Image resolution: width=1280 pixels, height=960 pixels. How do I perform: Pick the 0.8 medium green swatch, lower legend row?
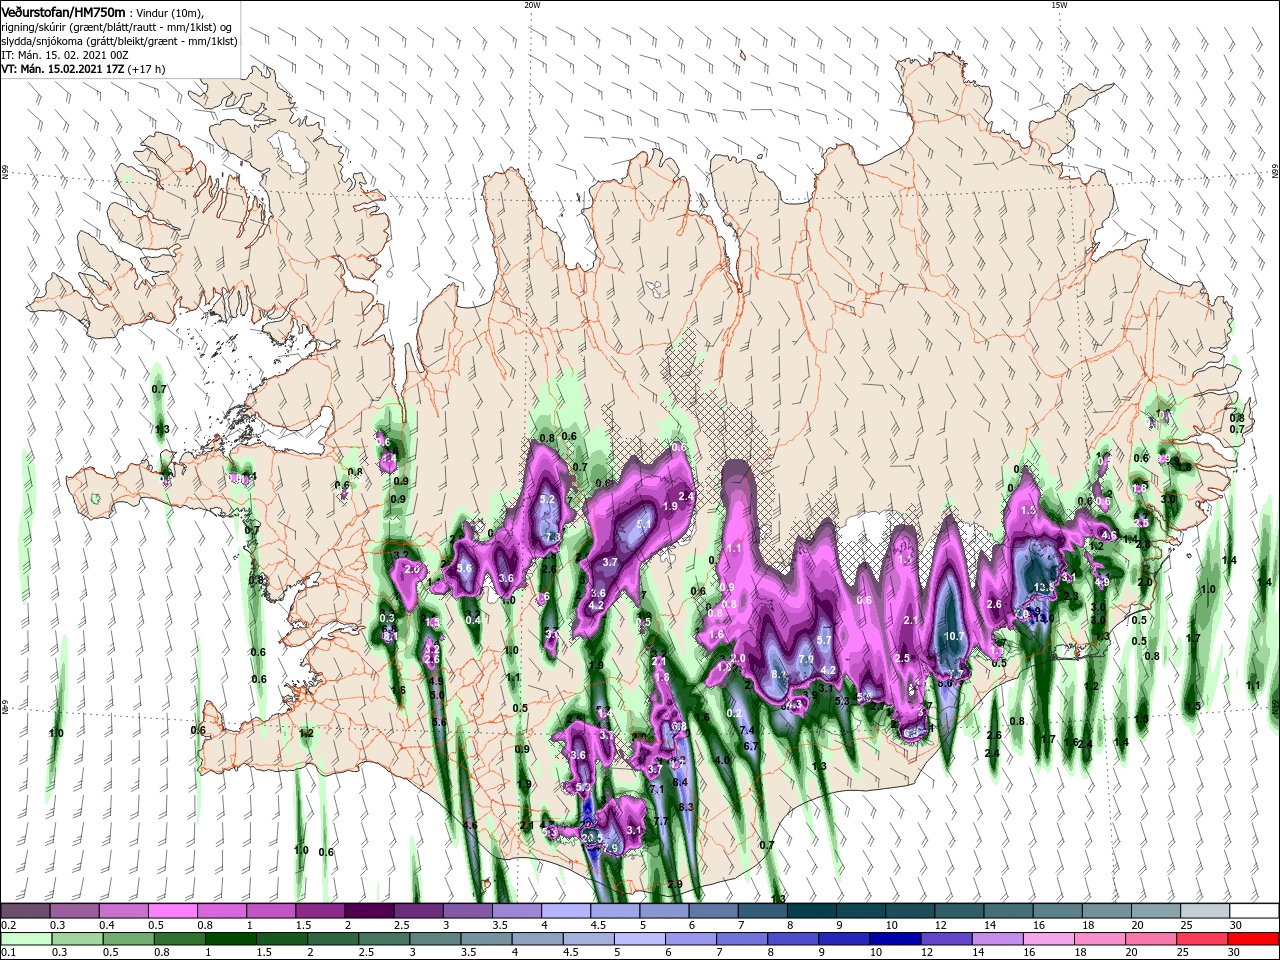pos(179,939)
